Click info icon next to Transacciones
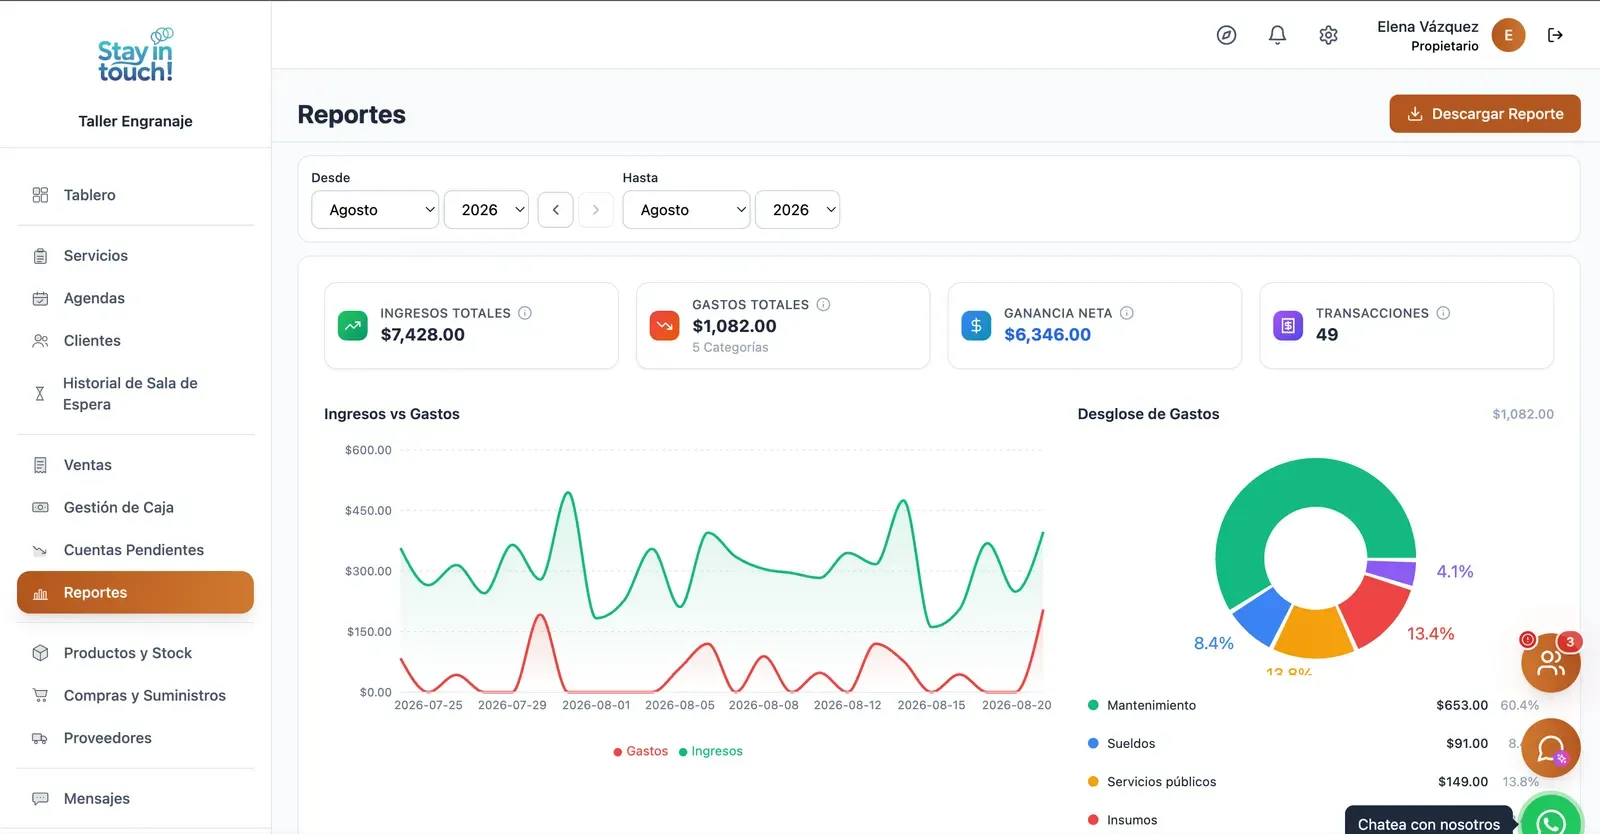 click(x=1443, y=313)
